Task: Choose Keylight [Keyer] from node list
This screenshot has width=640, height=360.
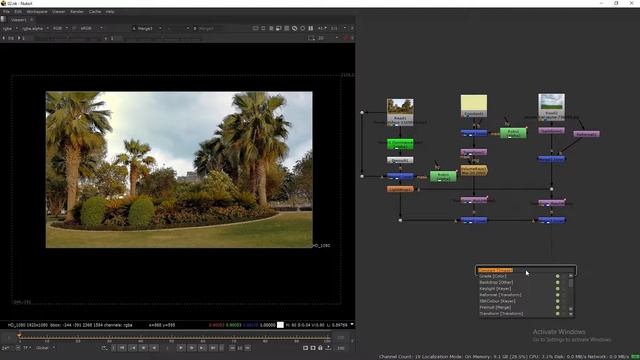Action: coord(495,289)
